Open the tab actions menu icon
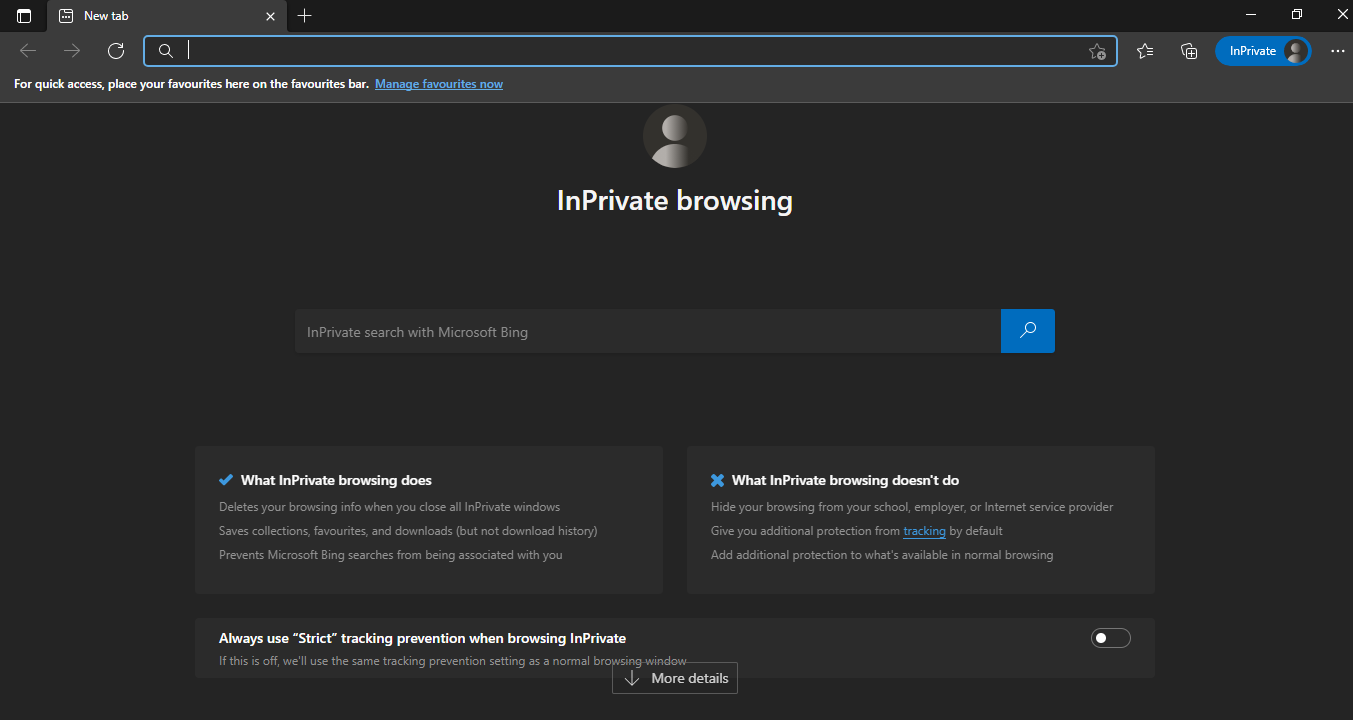The height and width of the screenshot is (720, 1353). click(x=24, y=16)
